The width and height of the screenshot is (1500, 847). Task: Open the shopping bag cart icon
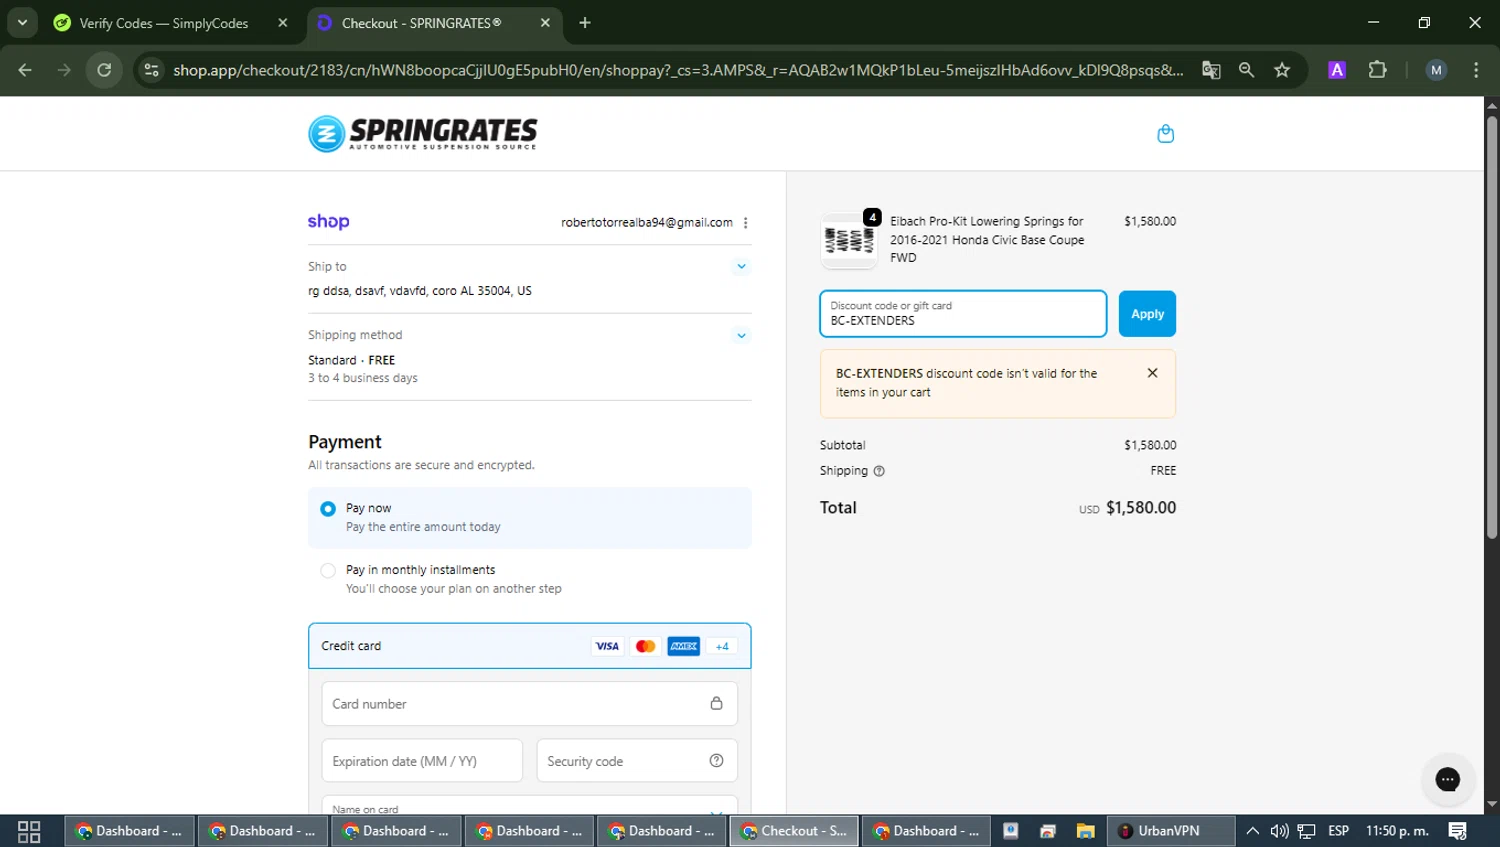click(1165, 134)
